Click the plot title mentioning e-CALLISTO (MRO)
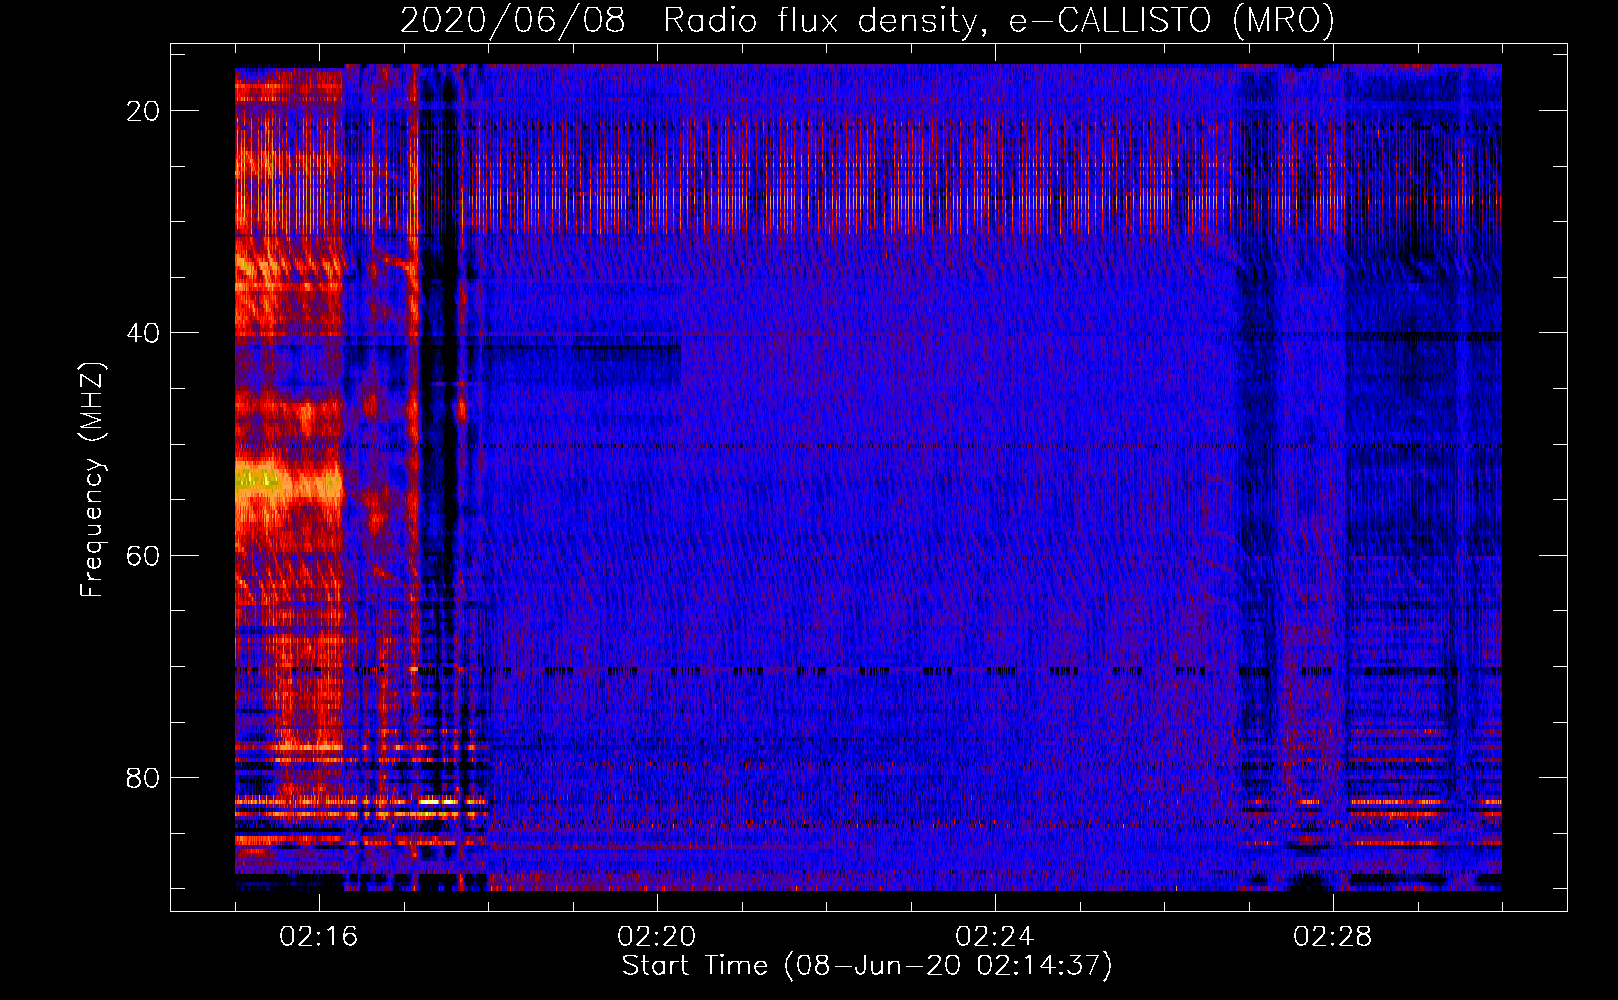 (x=867, y=20)
